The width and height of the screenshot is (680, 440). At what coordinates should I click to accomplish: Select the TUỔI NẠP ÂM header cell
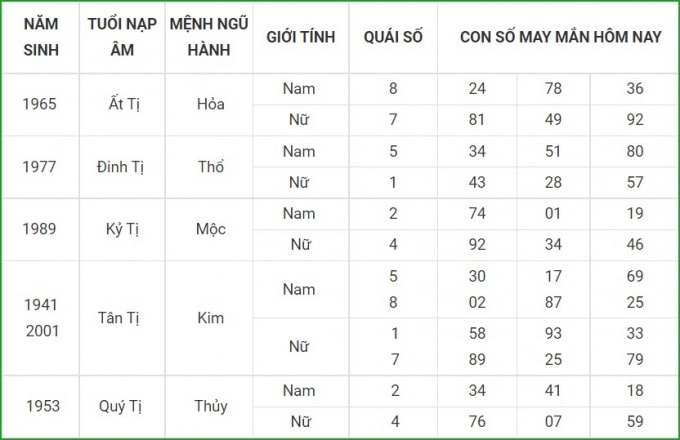click(122, 37)
